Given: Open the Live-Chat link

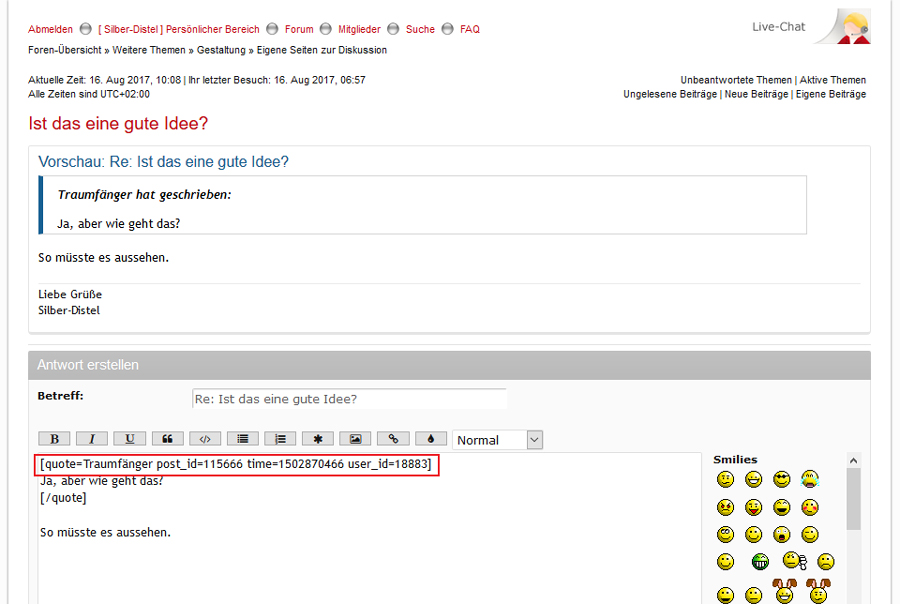Looking at the screenshot, I should pyautogui.click(x=778, y=27).
